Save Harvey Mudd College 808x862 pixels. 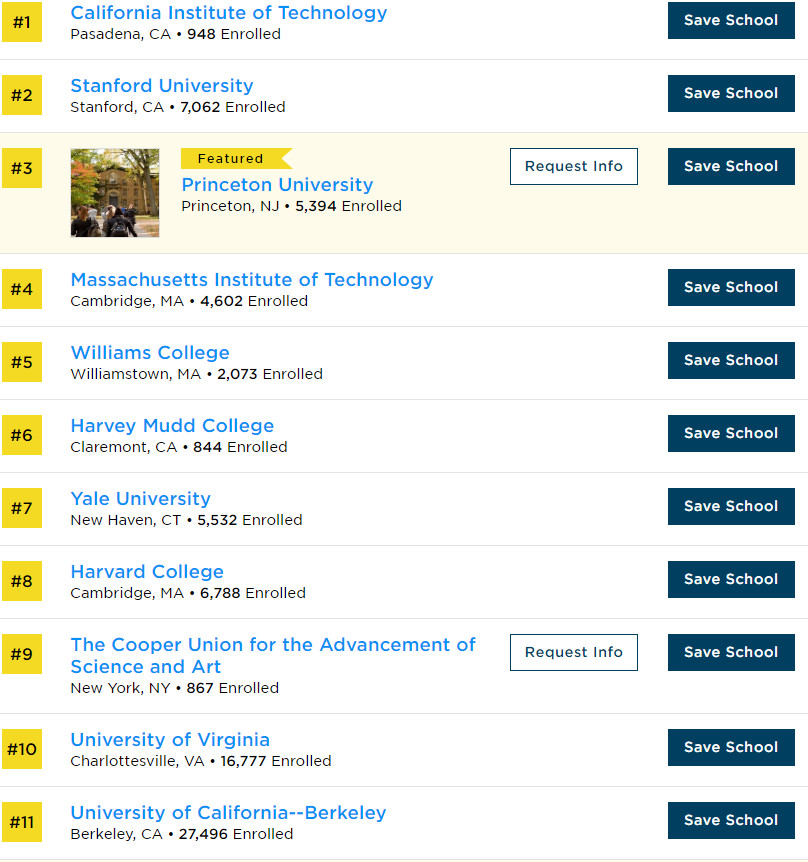731,434
